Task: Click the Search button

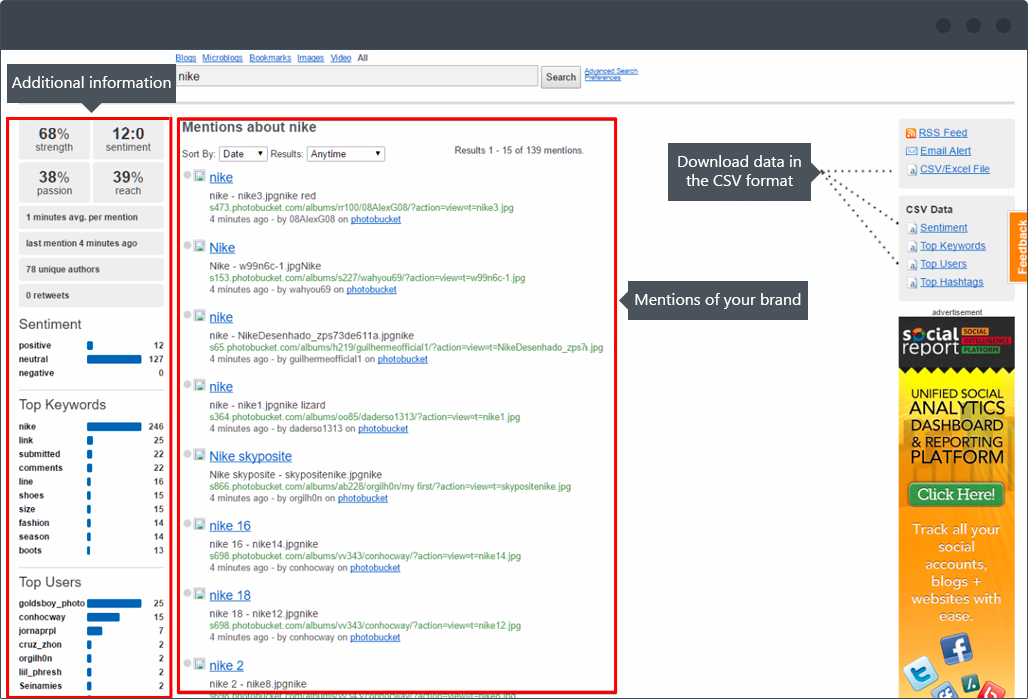Action: coord(561,77)
